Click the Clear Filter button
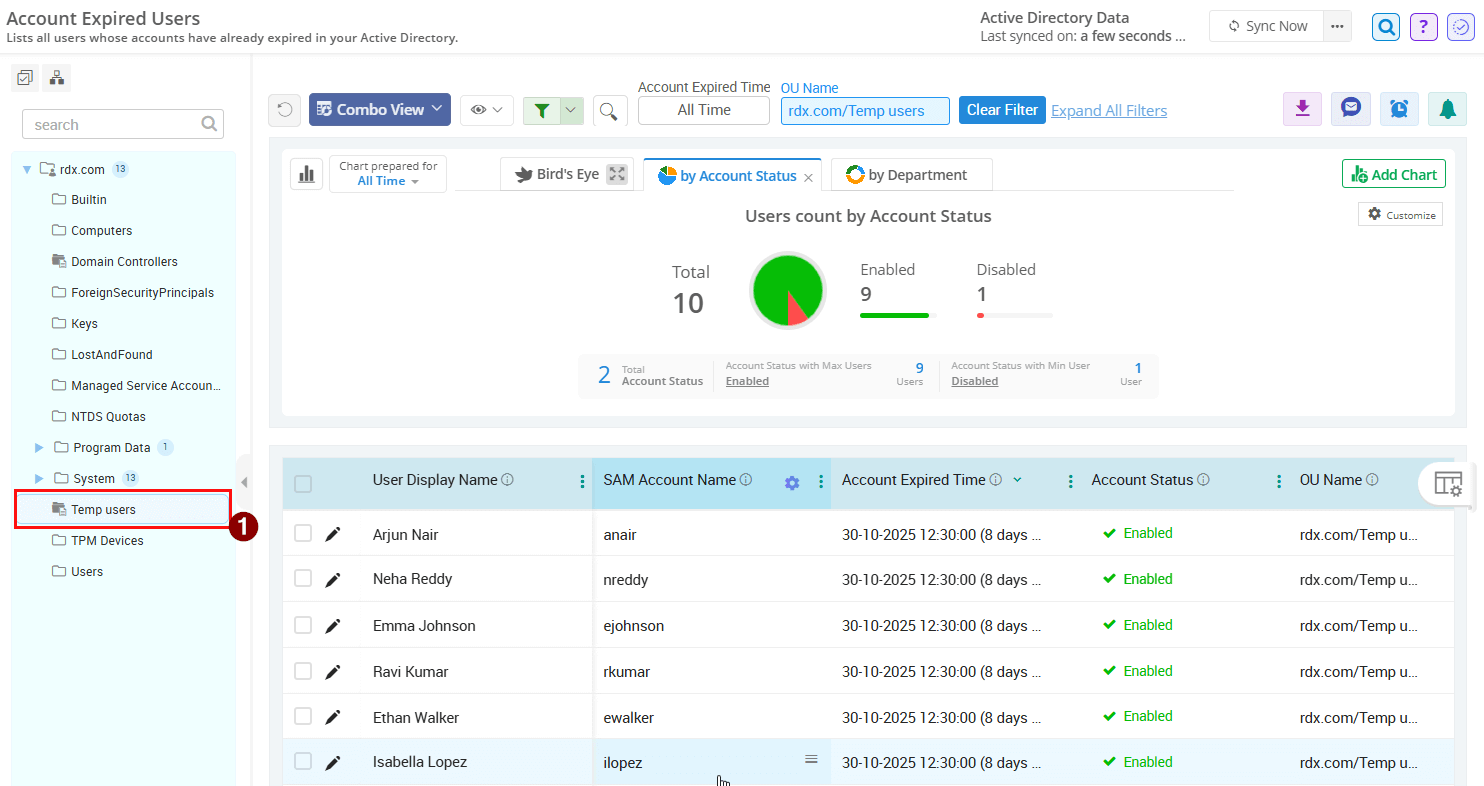Viewport: 1484px width, 786px height. [1002, 110]
